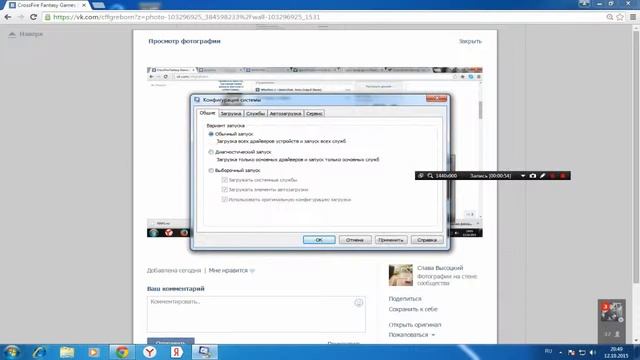Open the Общие tab
The height and width of the screenshot is (360, 640).
click(x=207, y=113)
